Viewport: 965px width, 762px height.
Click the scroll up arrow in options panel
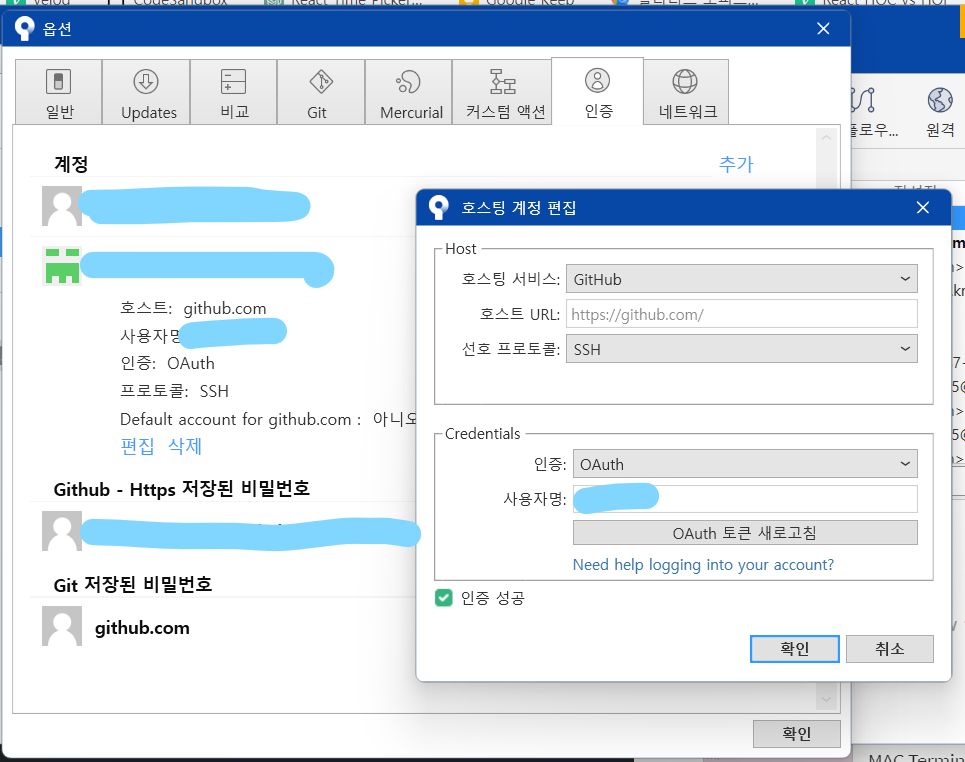click(x=826, y=138)
